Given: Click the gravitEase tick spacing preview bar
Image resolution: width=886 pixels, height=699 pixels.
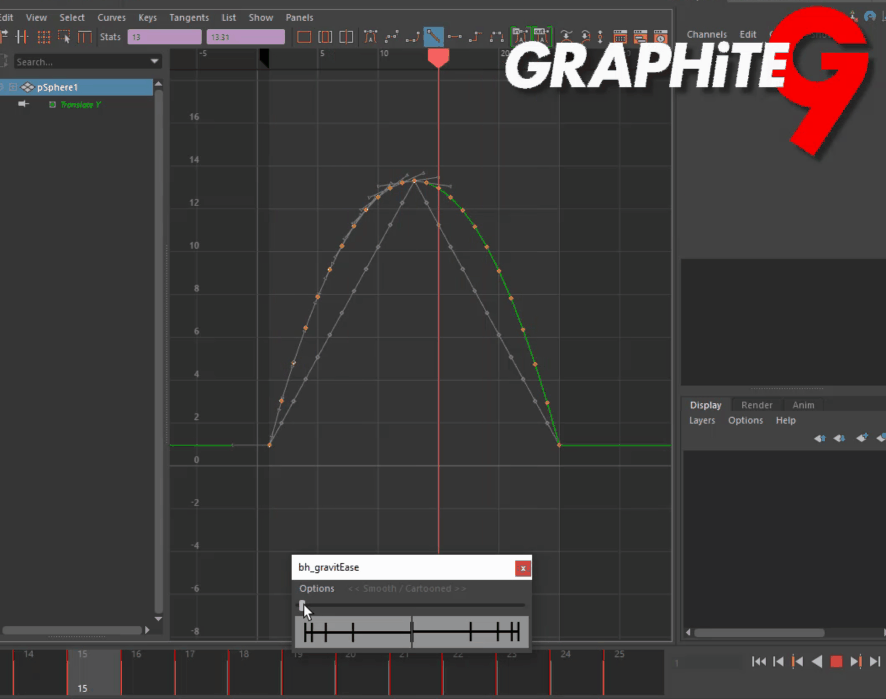Looking at the screenshot, I should 411,632.
